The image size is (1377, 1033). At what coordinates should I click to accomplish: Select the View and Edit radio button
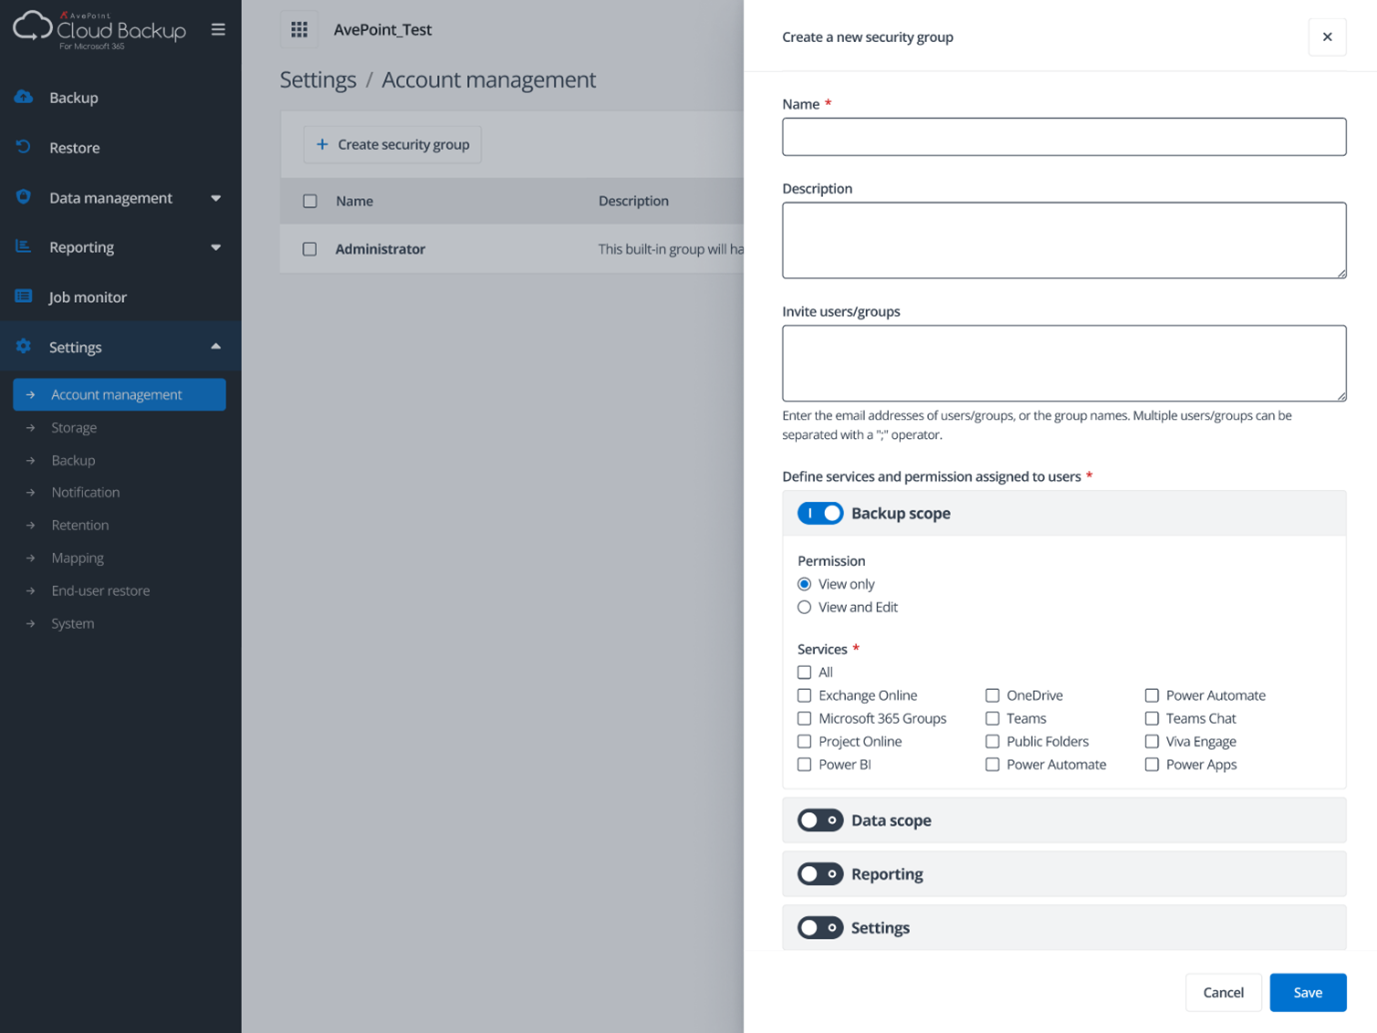coord(804,607)
